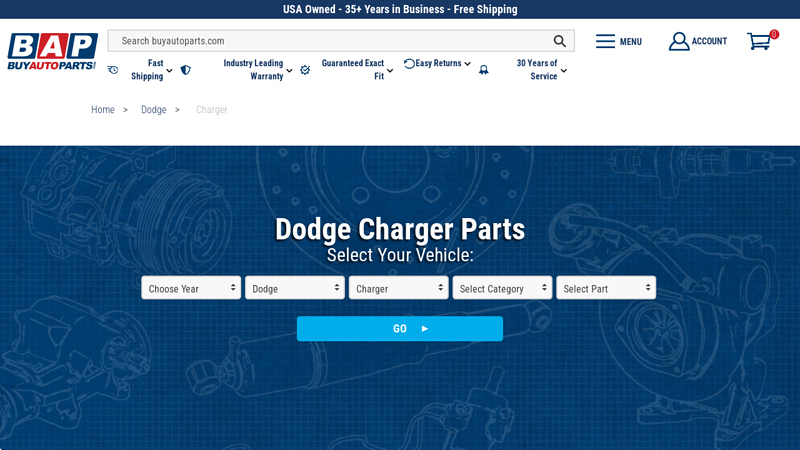Viewport: 800px width, 450px height.
Task: Click the Guaranteed Exact Fit label
Action: click(x=353, y=70)
